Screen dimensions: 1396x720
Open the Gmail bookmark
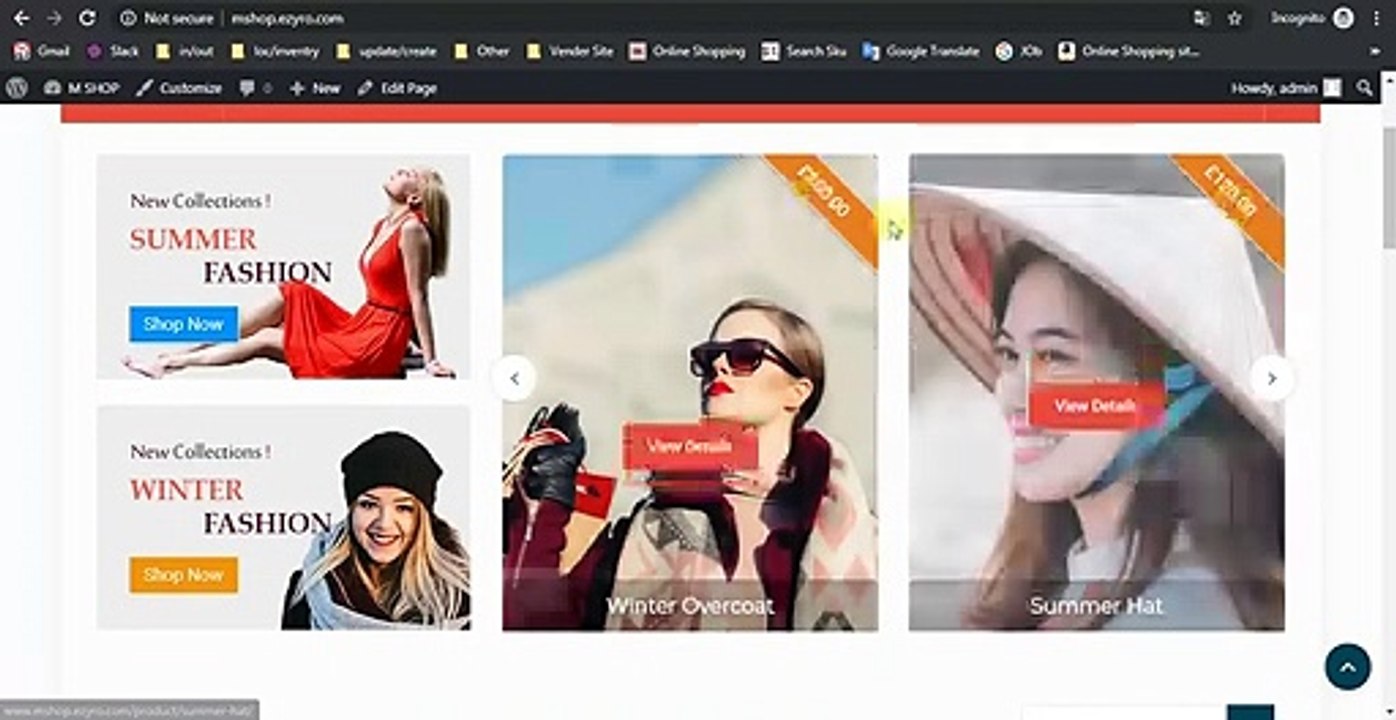click(41, 51)
